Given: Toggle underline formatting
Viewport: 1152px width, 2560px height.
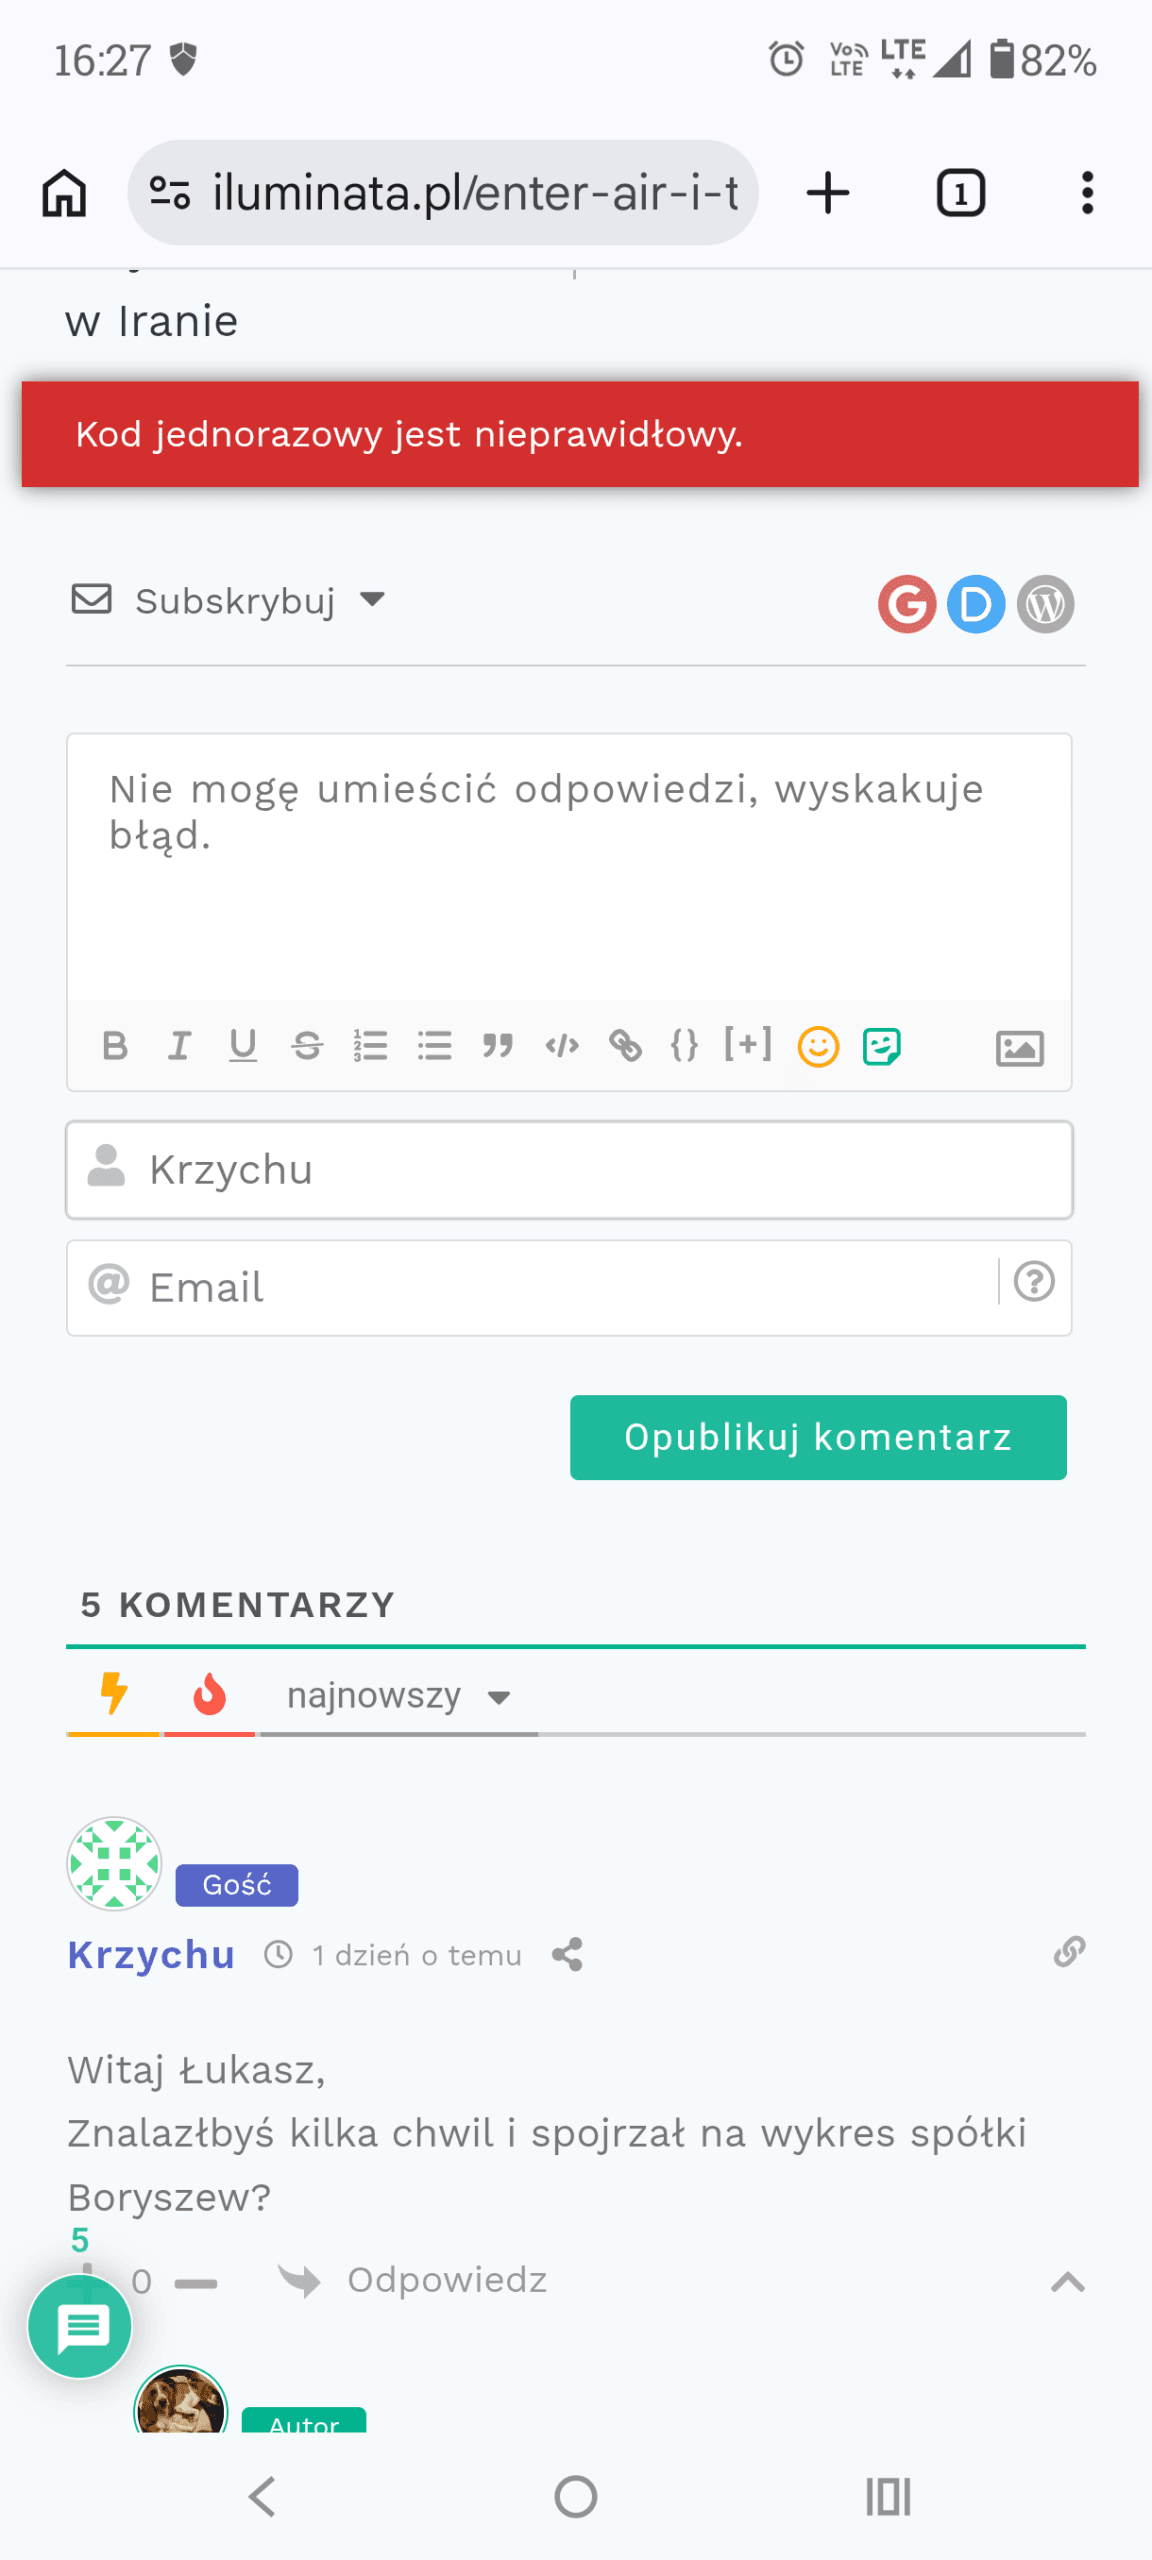Looking at the screenshot, I should pyautogui.click(x=243, y=1046).
